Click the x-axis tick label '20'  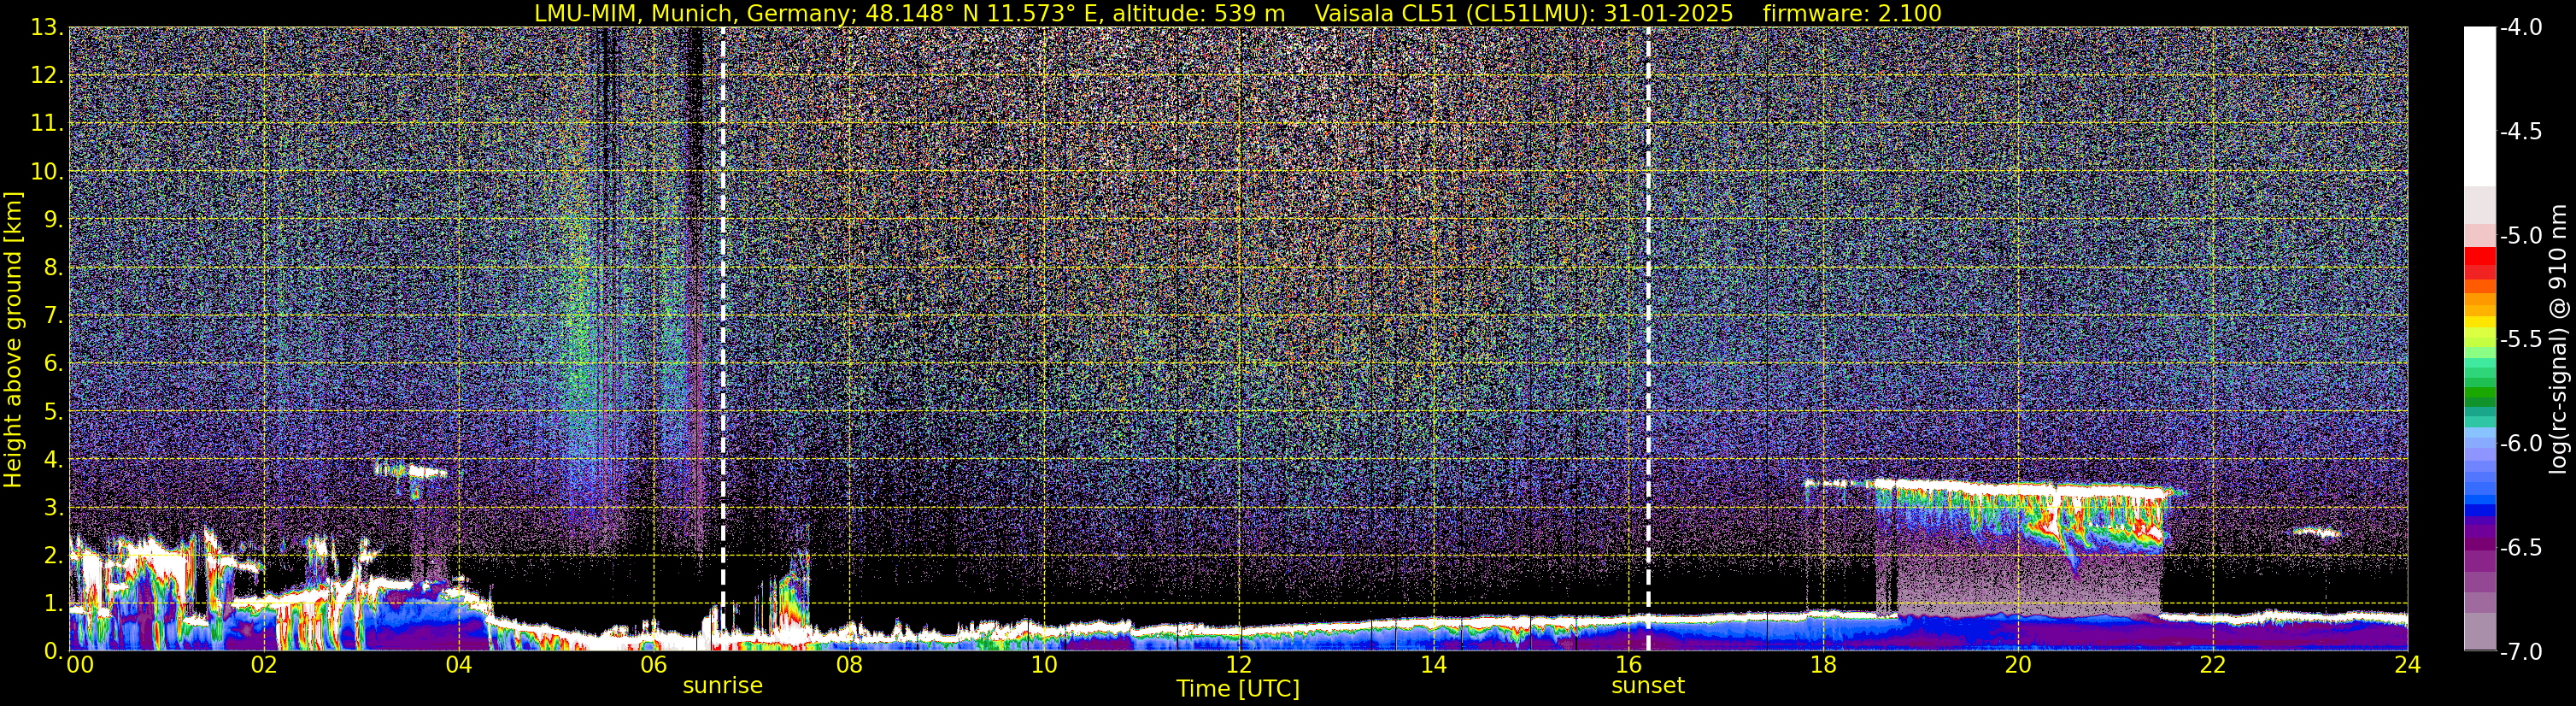coord(2018,665)
